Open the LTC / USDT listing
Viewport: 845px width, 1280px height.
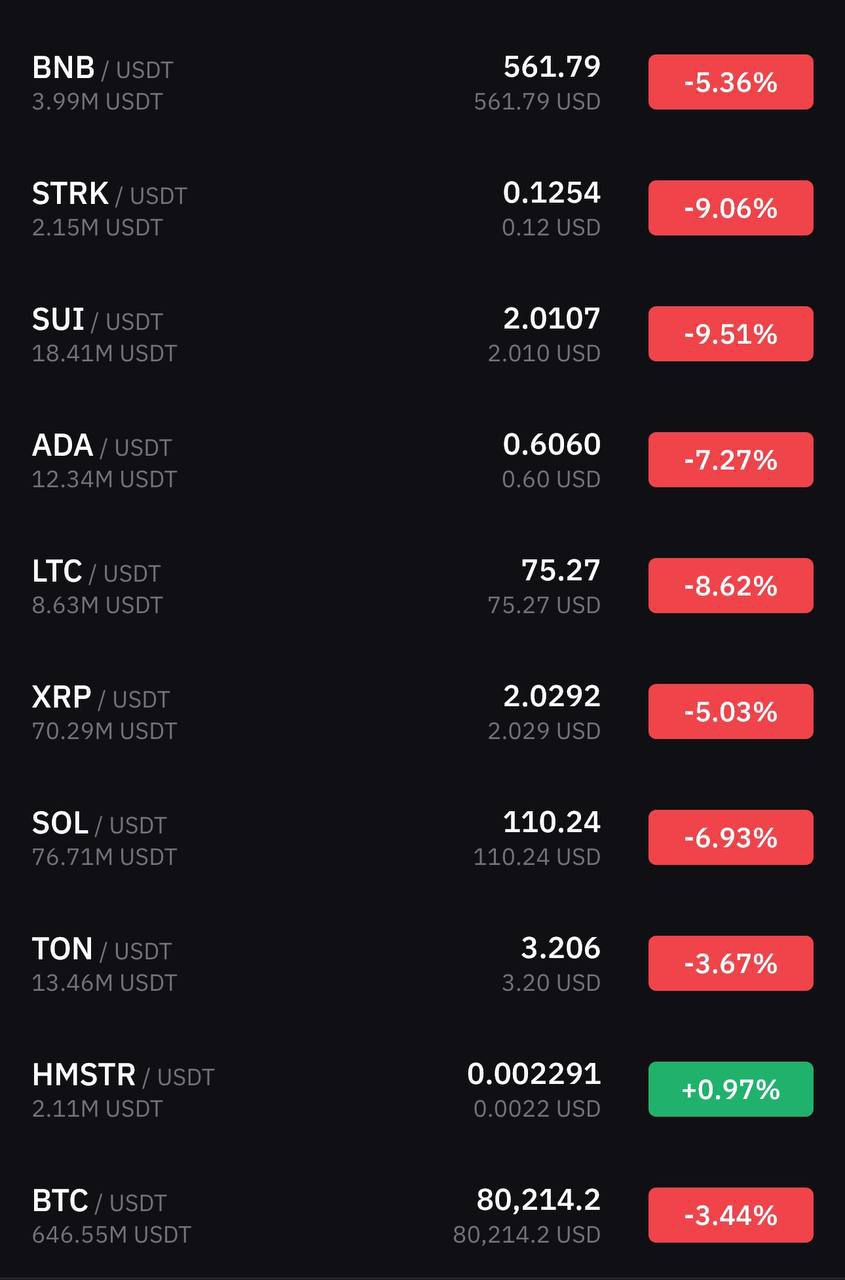click(422, 587)
